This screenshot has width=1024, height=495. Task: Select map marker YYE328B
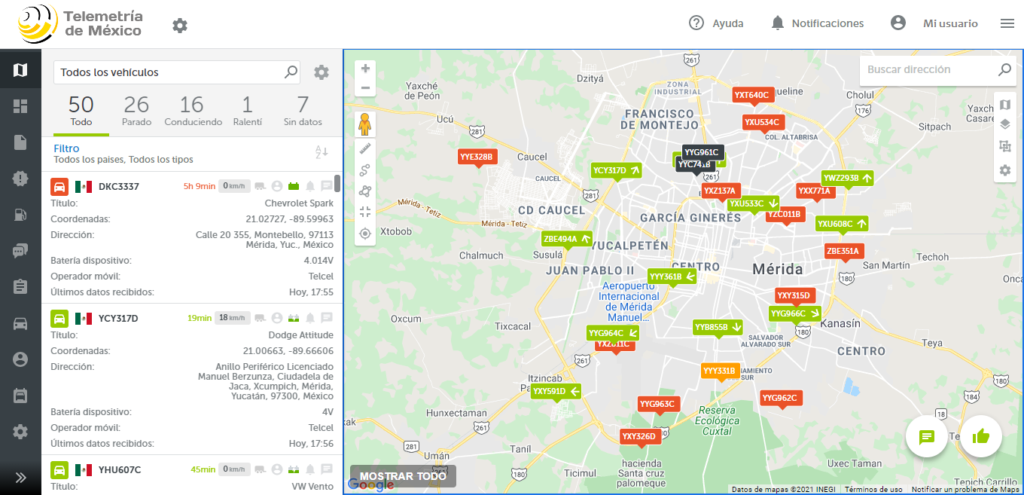tap(478, 157)
